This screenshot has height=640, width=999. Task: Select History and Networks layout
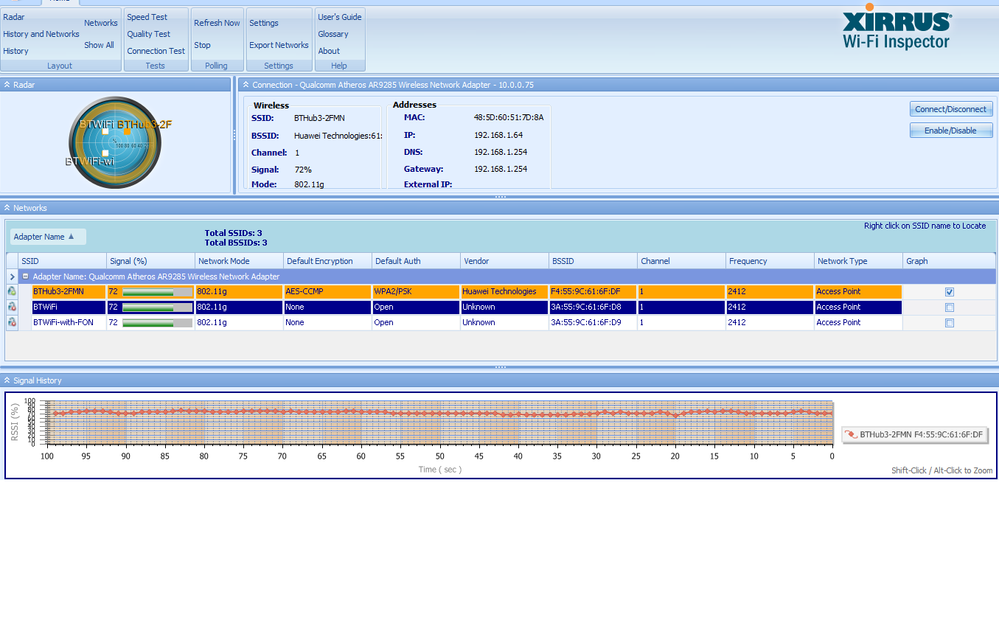coord(41,34)
